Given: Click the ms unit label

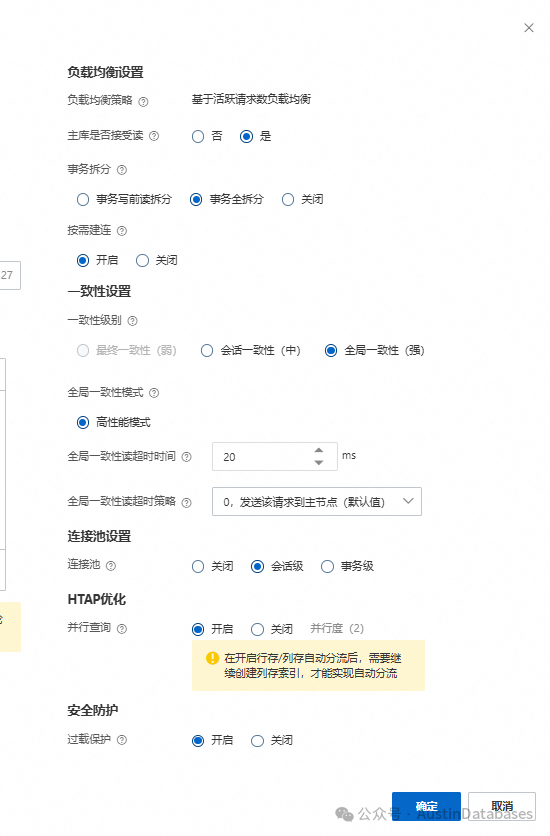Looking at the screenshot, I should [349, 456].
